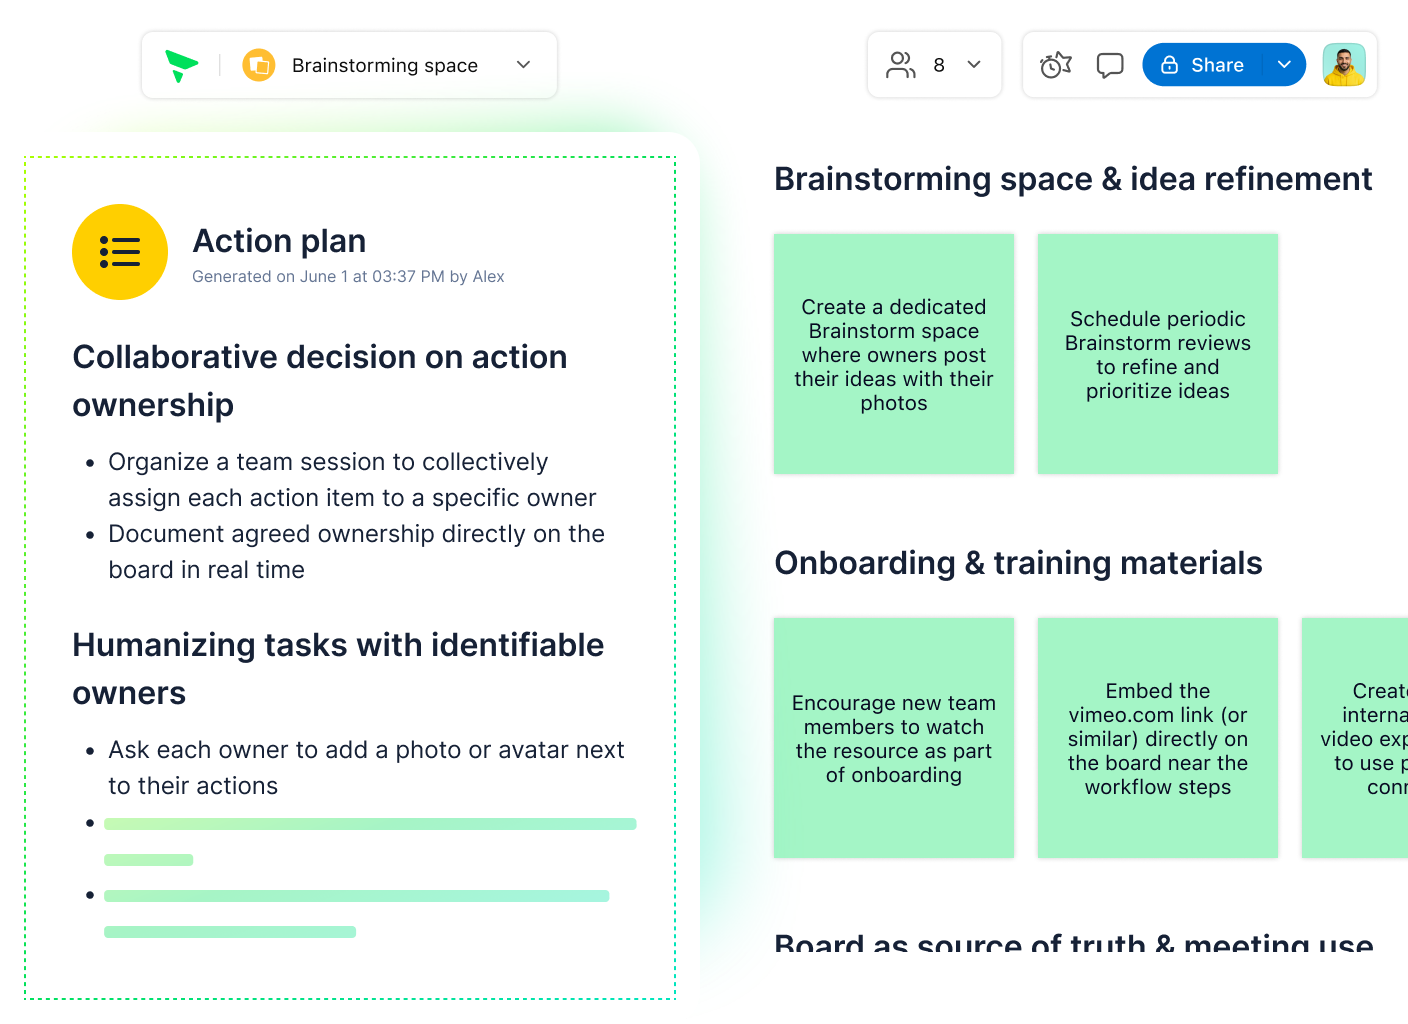Click the 'Generated on June 1' timestamp text
This screenshot has width=1408, height=1024.
(348, 277)
